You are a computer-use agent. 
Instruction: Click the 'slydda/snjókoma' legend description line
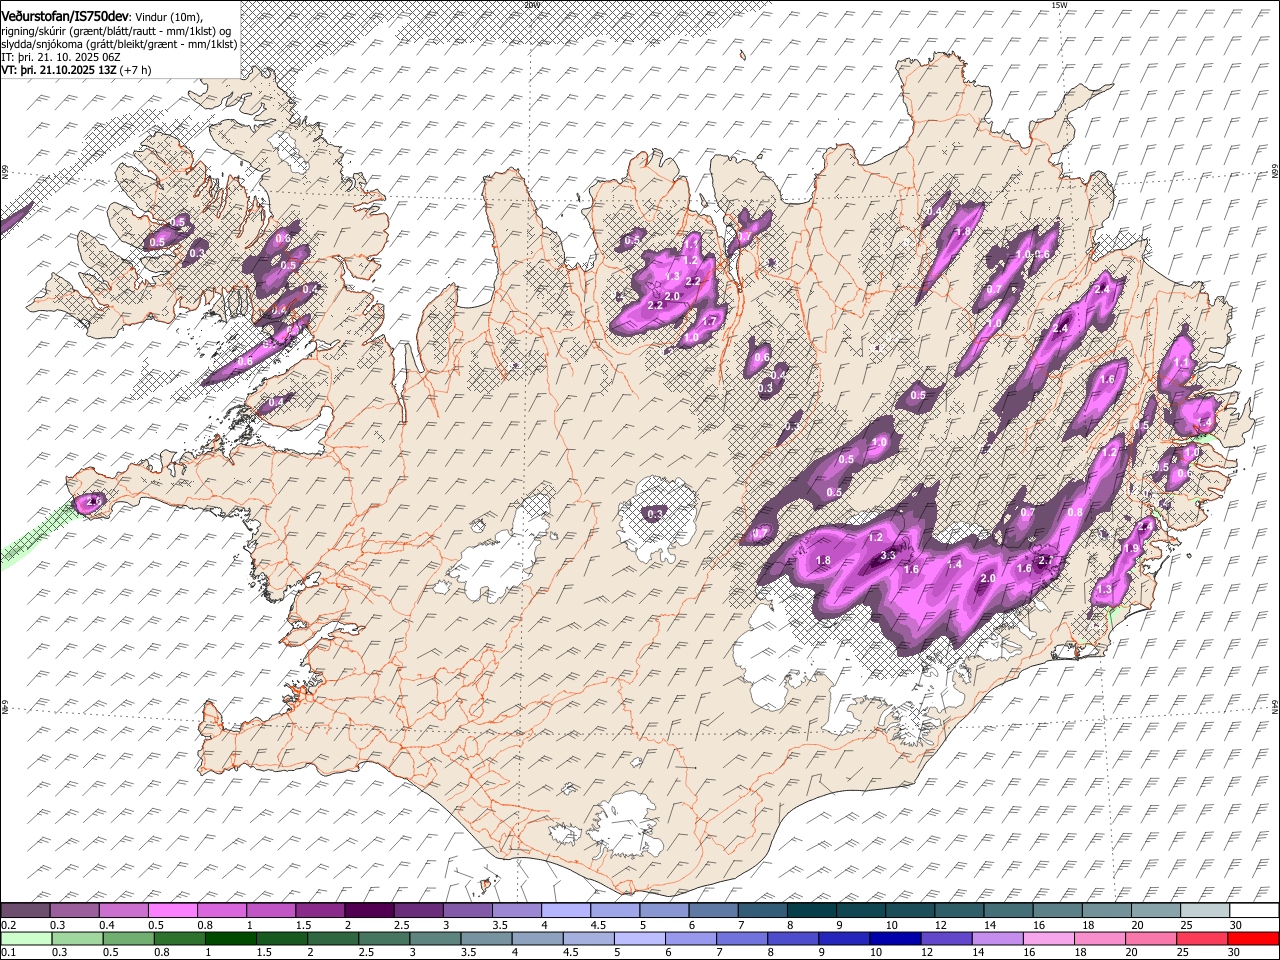pos(118,44)
